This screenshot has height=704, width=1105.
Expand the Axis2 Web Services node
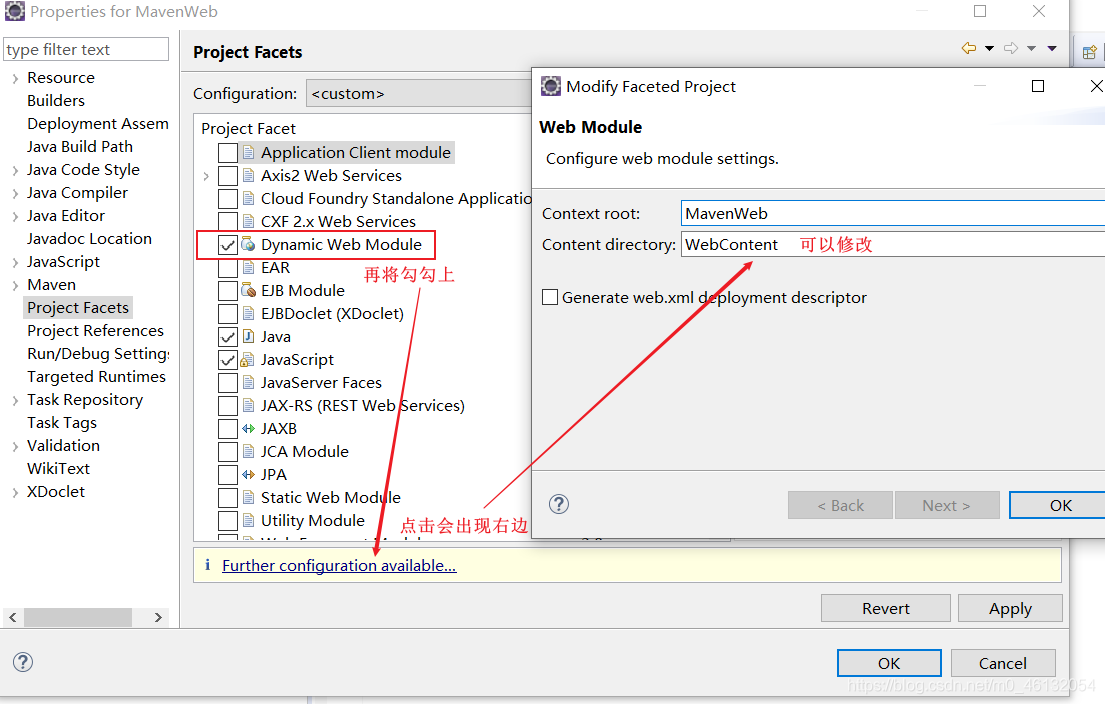[206, 175]
